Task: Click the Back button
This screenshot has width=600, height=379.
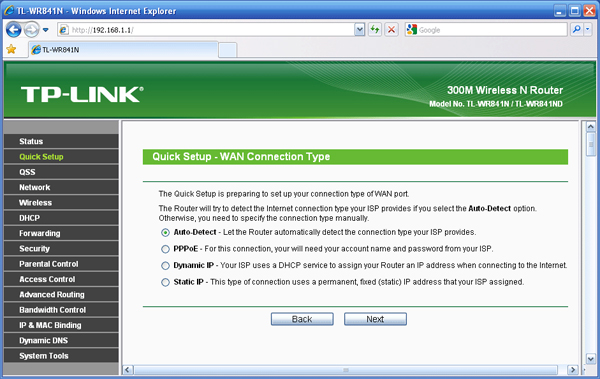Action: pyautogui.click(x=302, y=319)
